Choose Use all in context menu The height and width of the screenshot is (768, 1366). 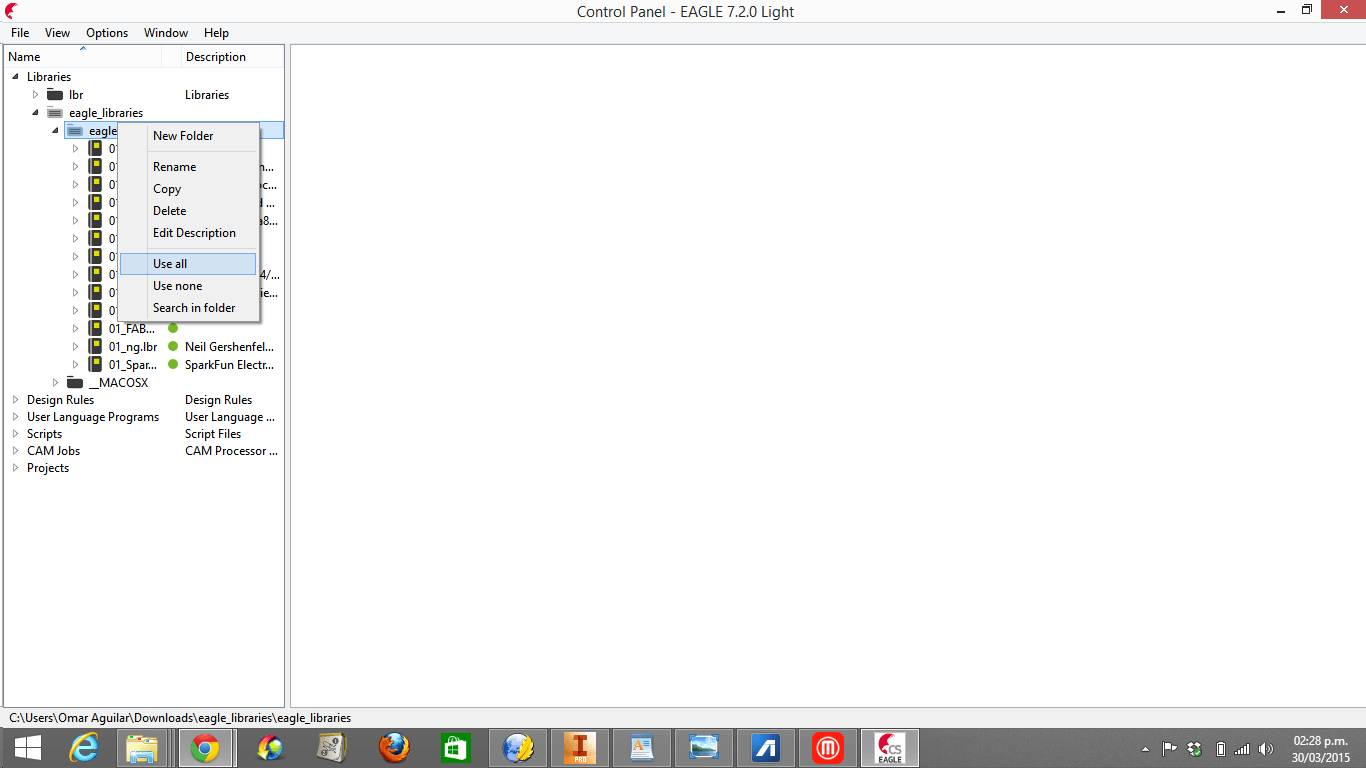click(x=188, y=264)
